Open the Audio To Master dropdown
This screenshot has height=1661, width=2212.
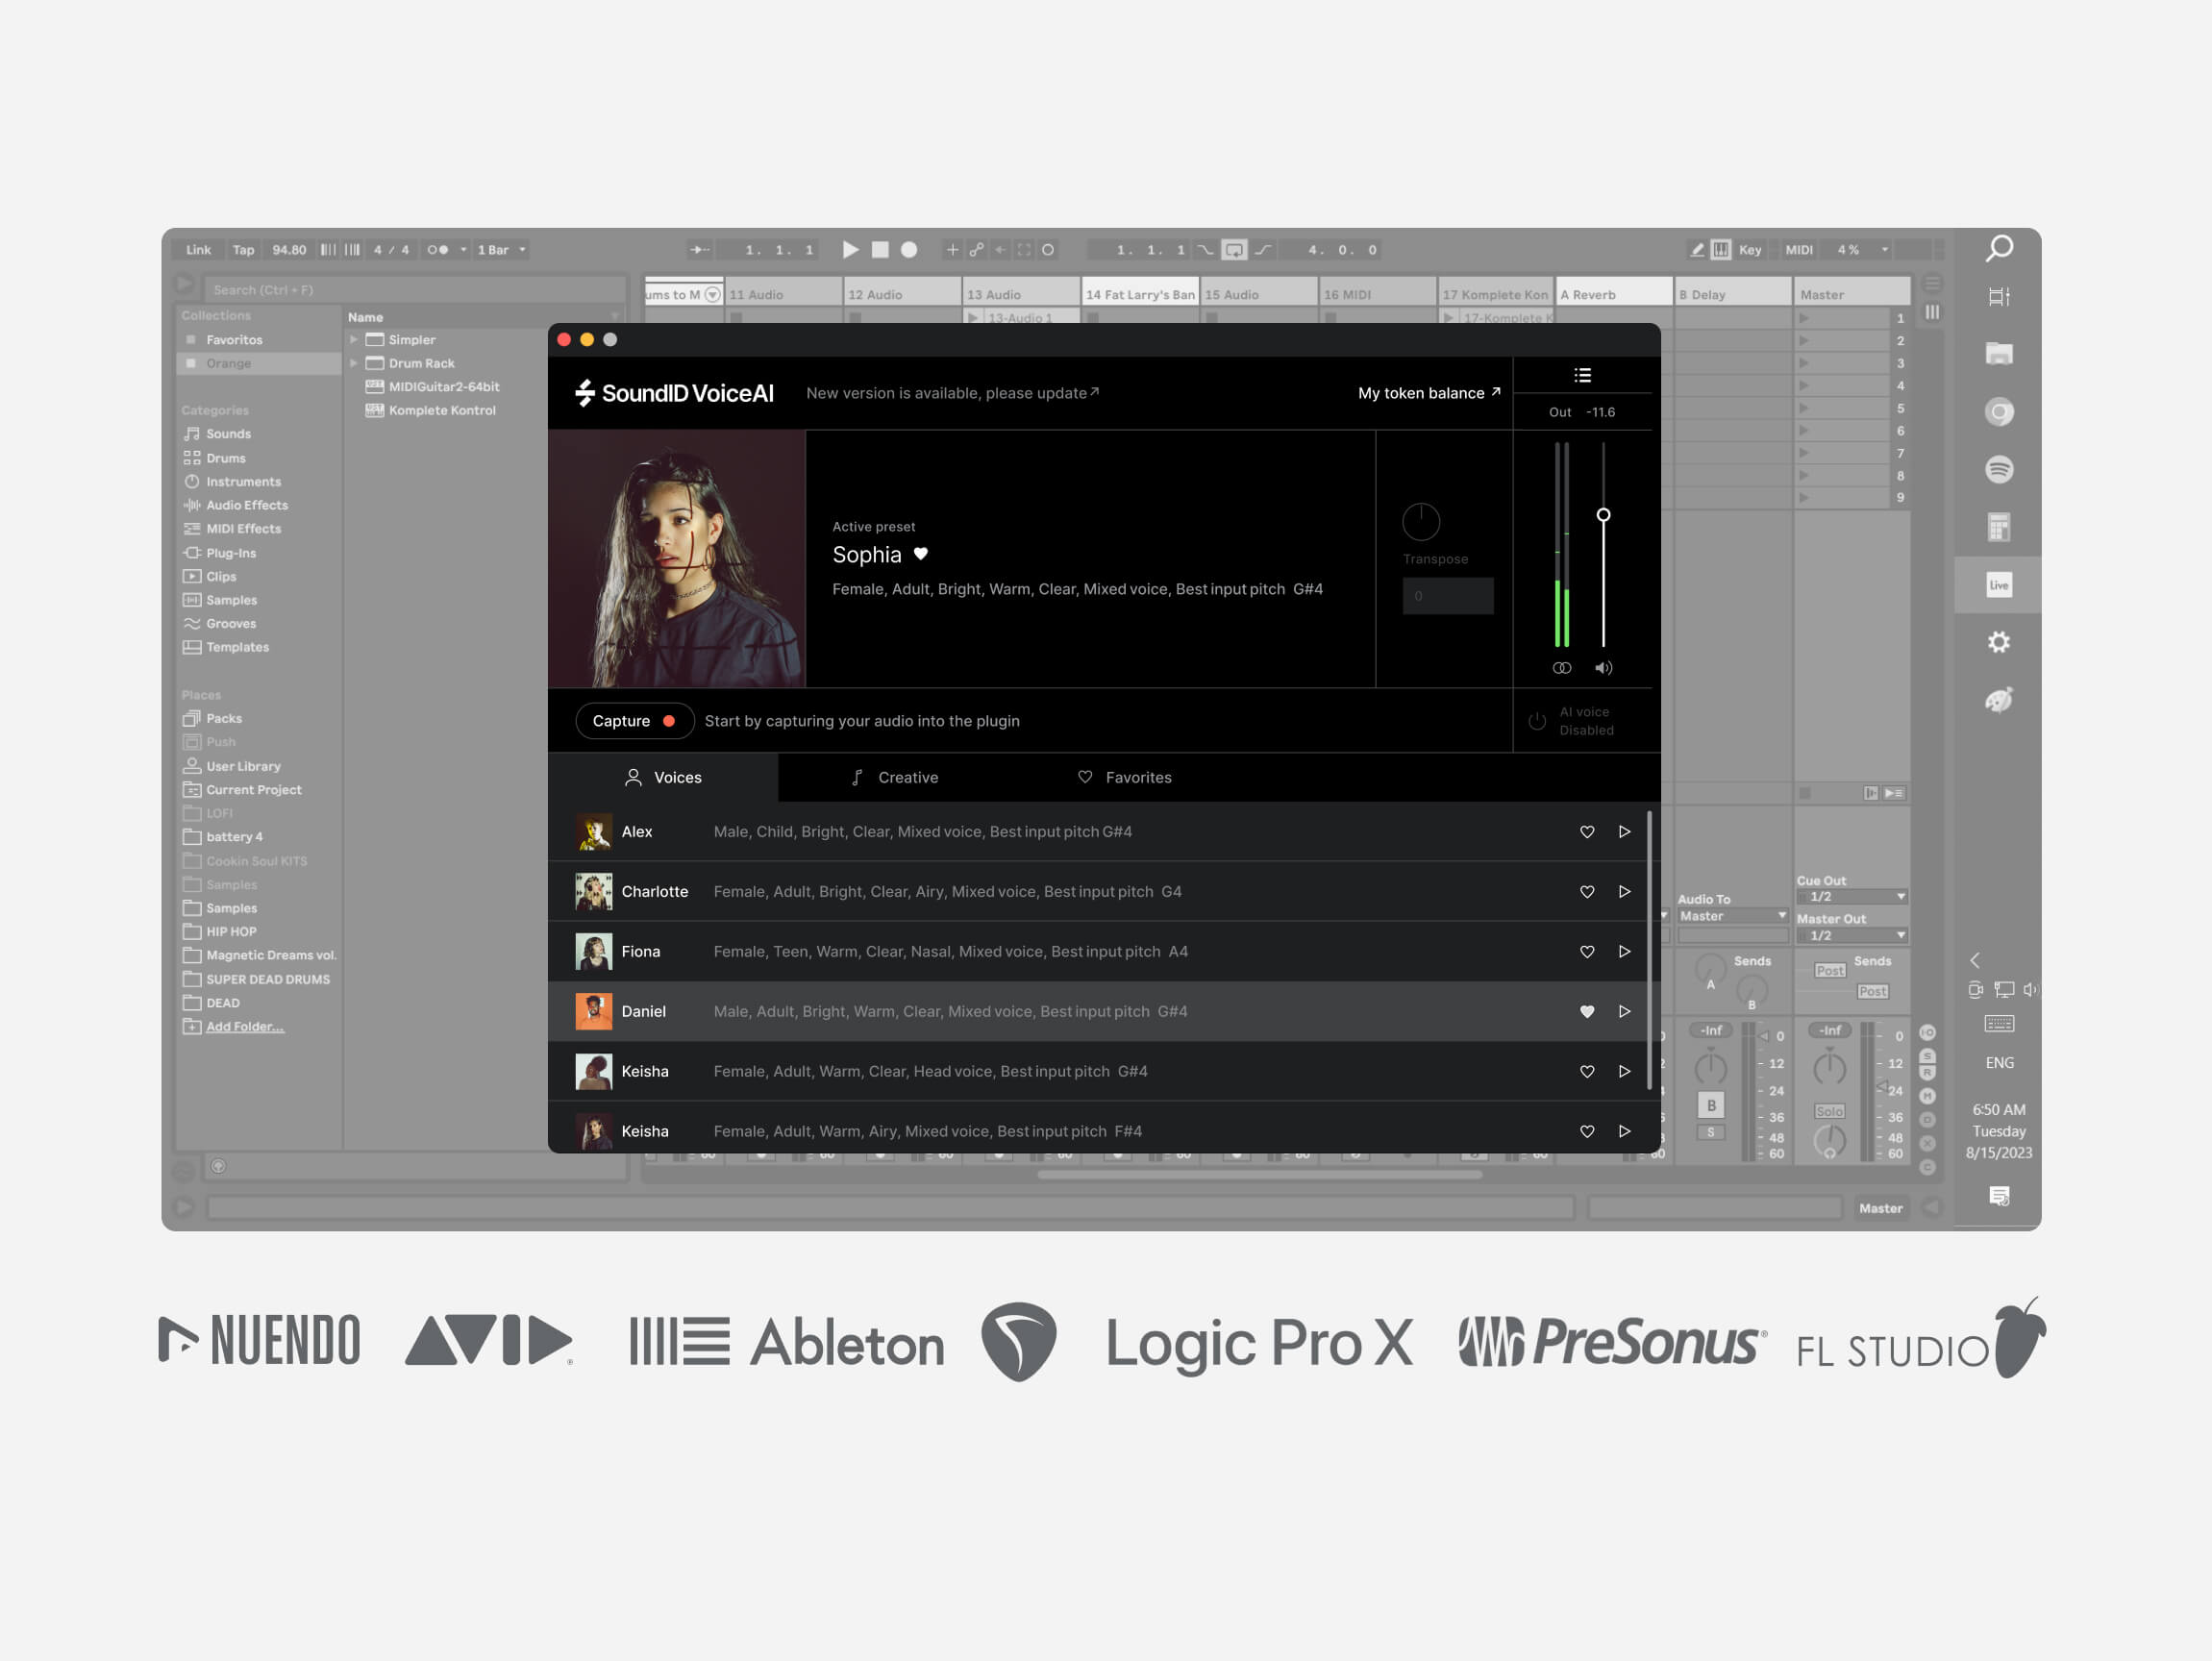click(x=1733, y=916)
